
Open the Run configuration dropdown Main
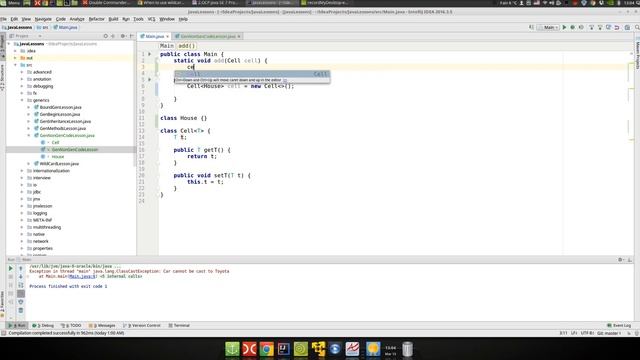pos(548,27)
